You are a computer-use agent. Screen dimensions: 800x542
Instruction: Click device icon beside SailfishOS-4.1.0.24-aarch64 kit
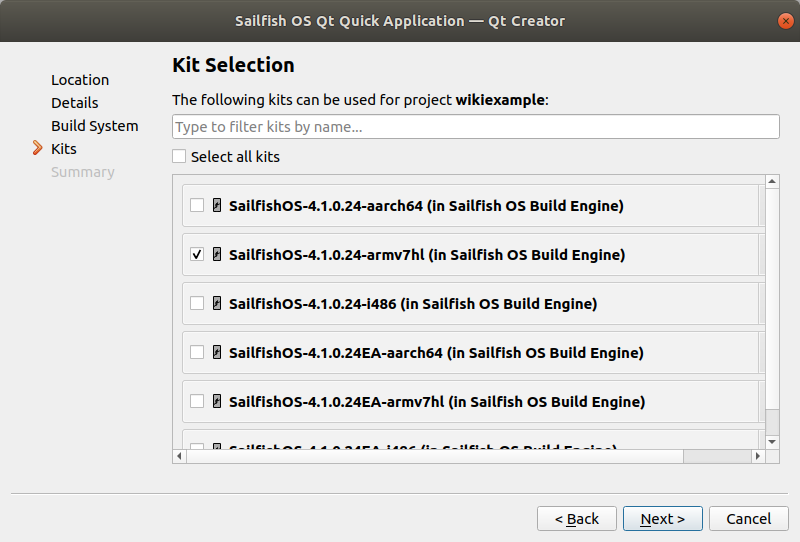216,206
